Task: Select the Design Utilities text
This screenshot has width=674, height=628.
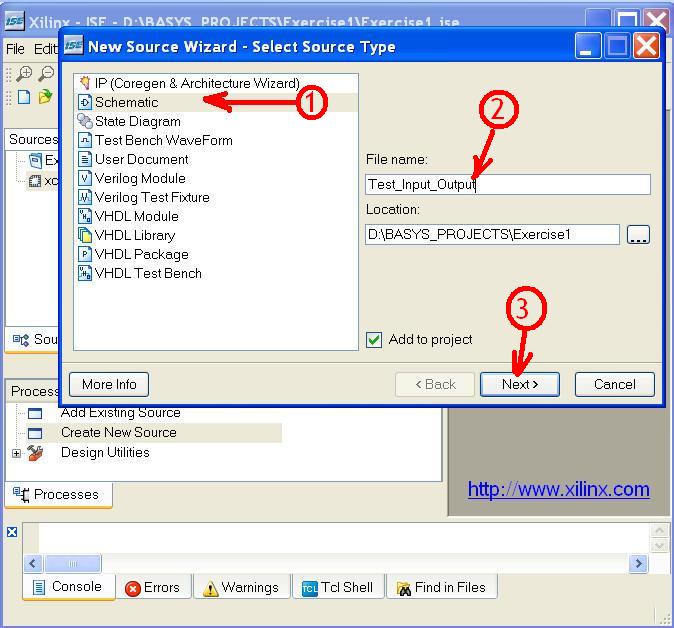Action: 105,453
